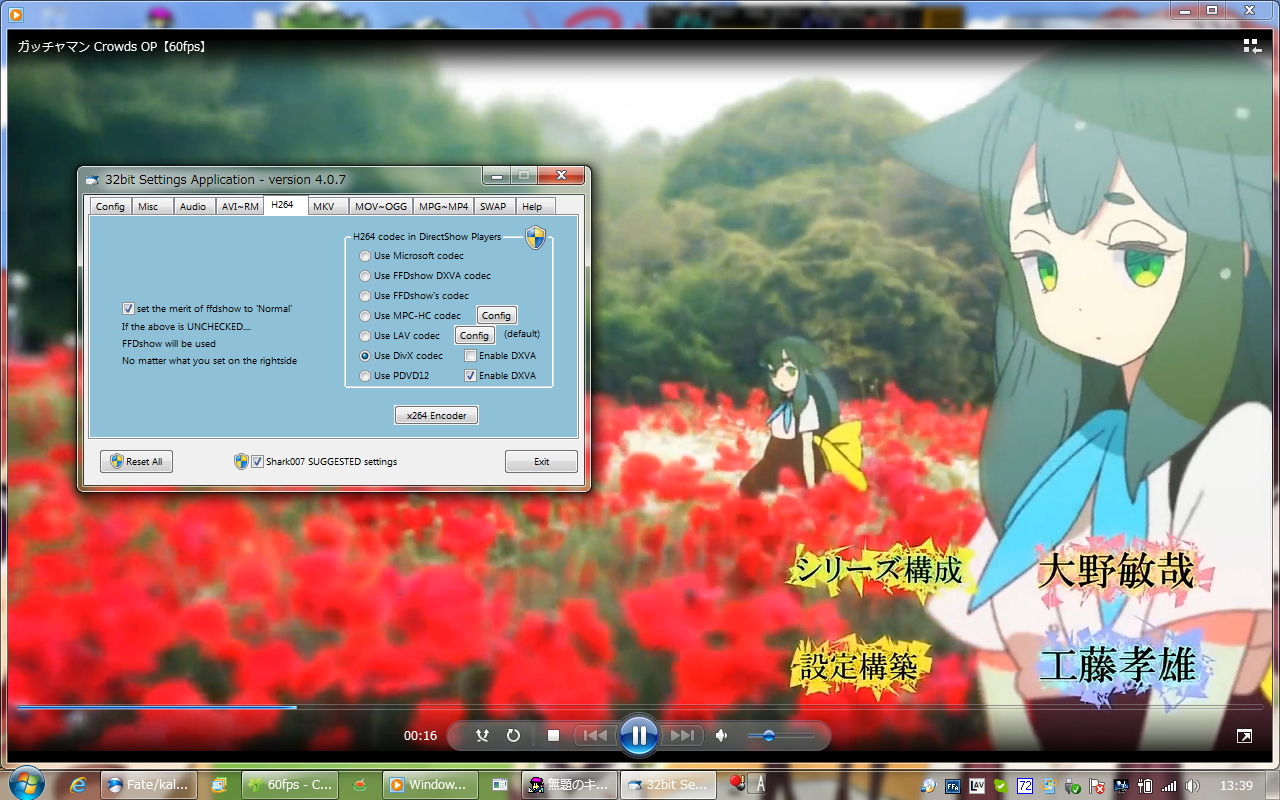Enable DXVA for the DivX codec
The width and height of the screenshot is (1280, 800).
[x=471, y=356]
